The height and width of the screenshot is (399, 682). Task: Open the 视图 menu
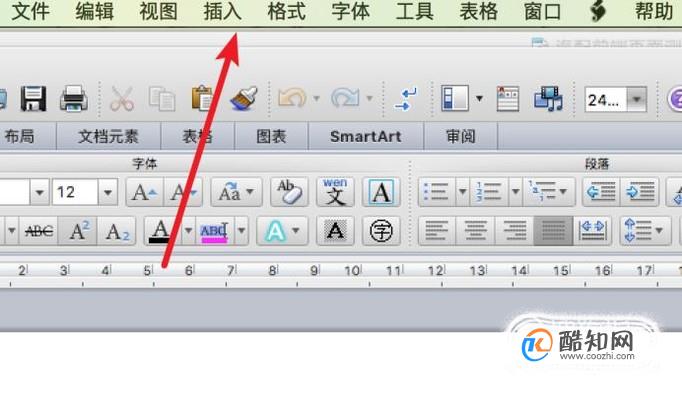pyautogui.click(x=158, y=11)
